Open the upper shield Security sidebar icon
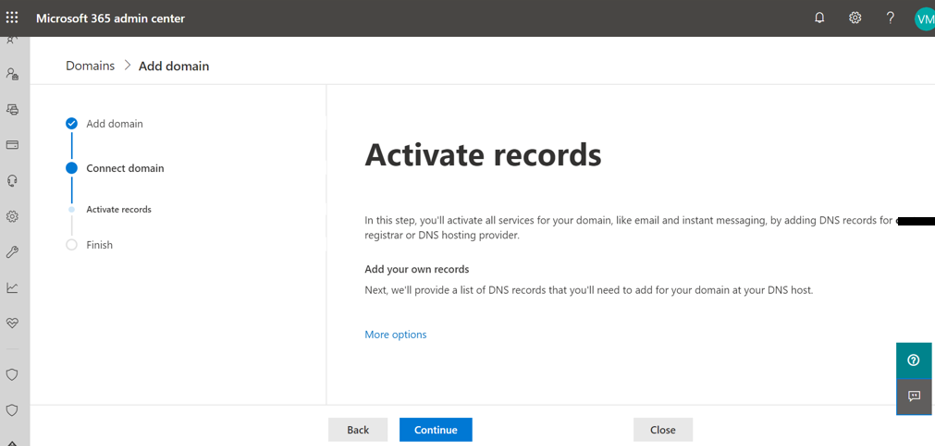 click(x=12, y=374)
